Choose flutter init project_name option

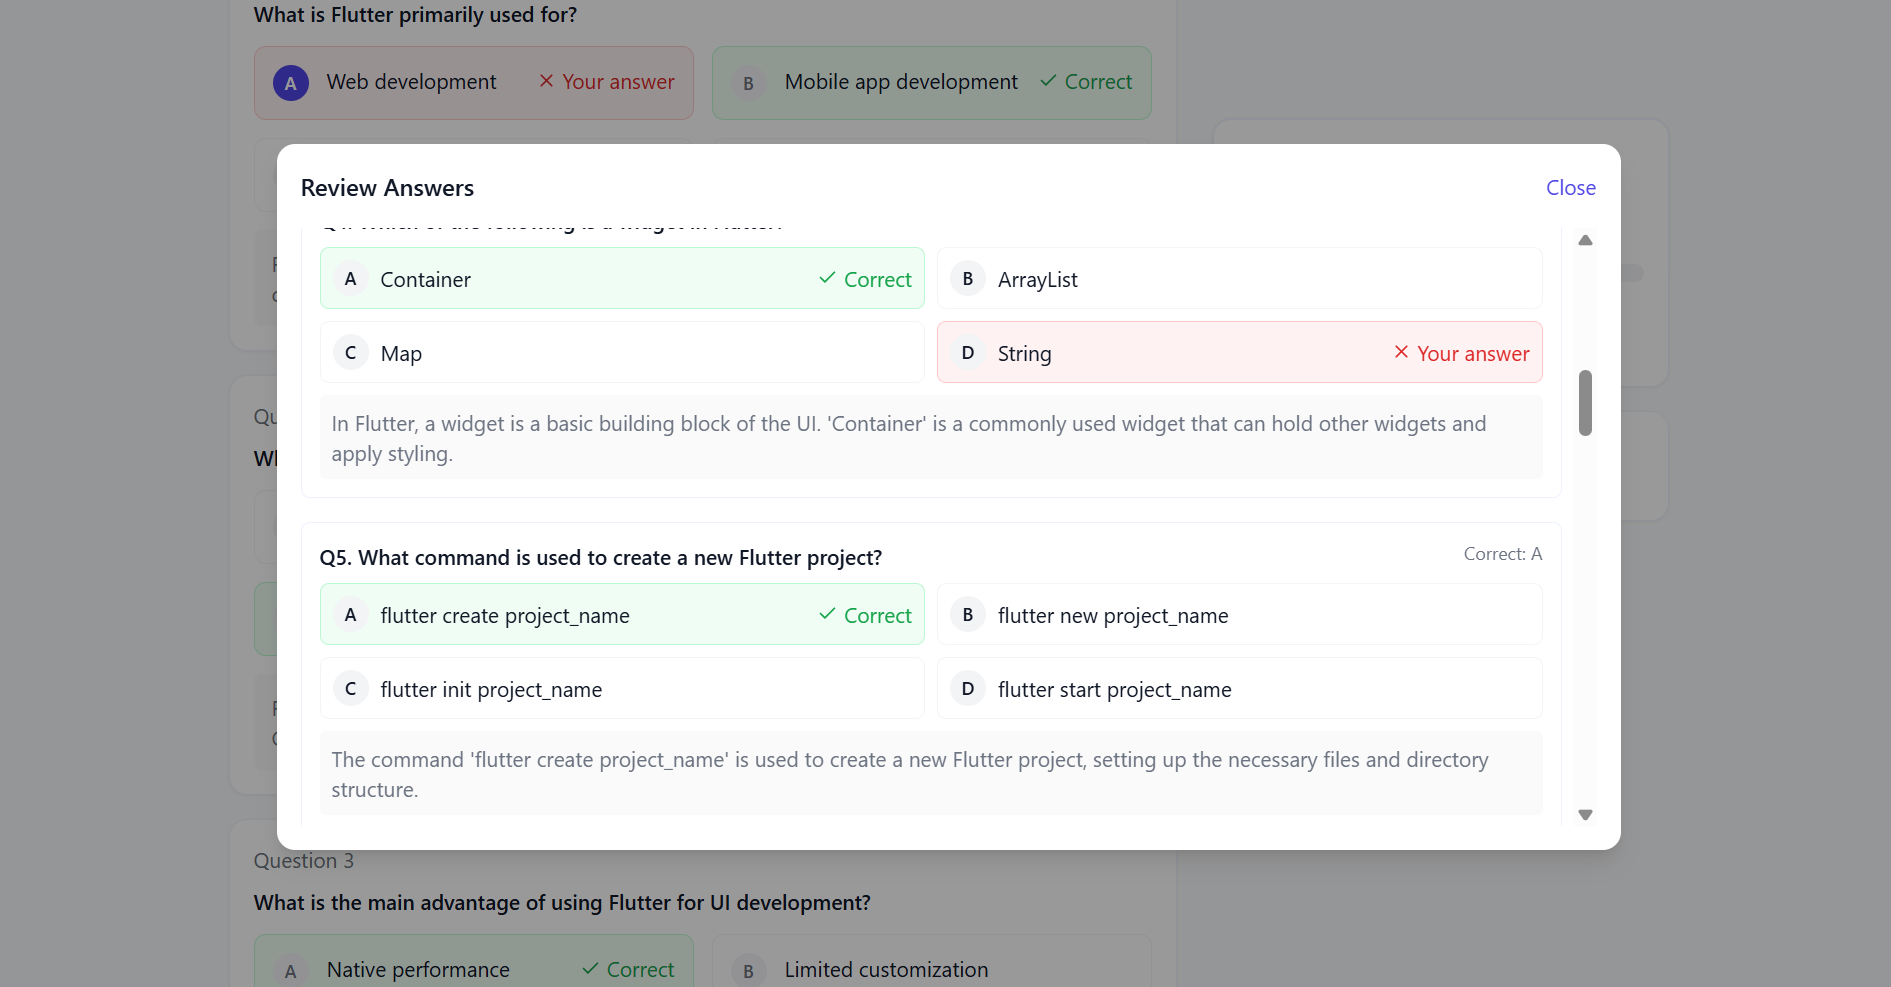(622, 688)
